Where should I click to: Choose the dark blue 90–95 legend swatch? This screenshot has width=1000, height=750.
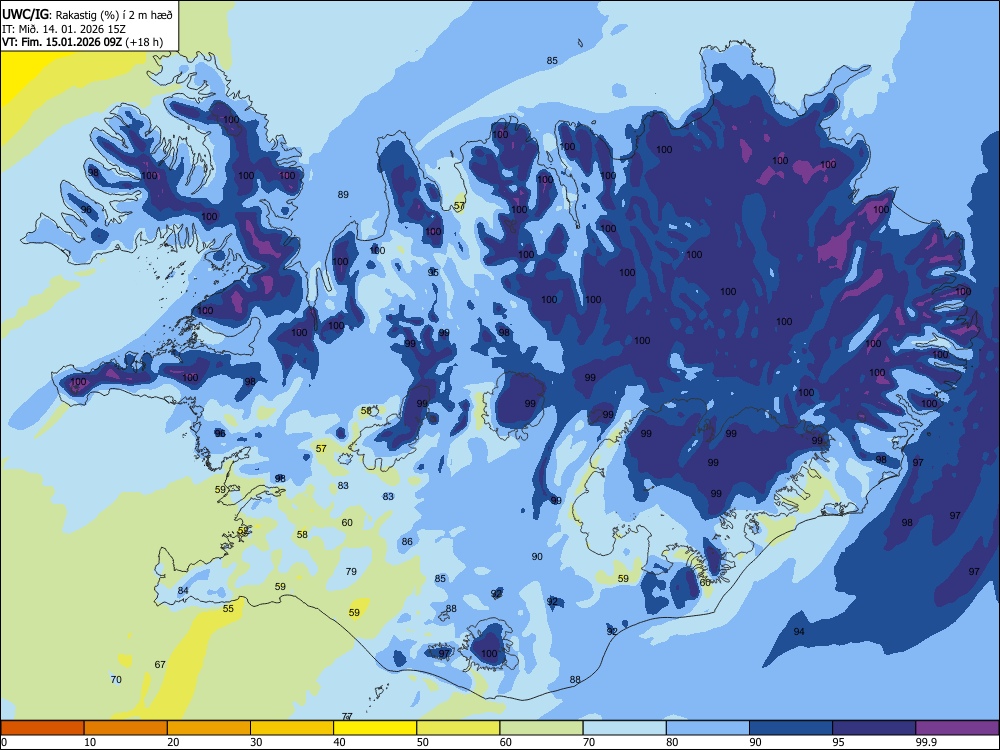click(791, 728)
